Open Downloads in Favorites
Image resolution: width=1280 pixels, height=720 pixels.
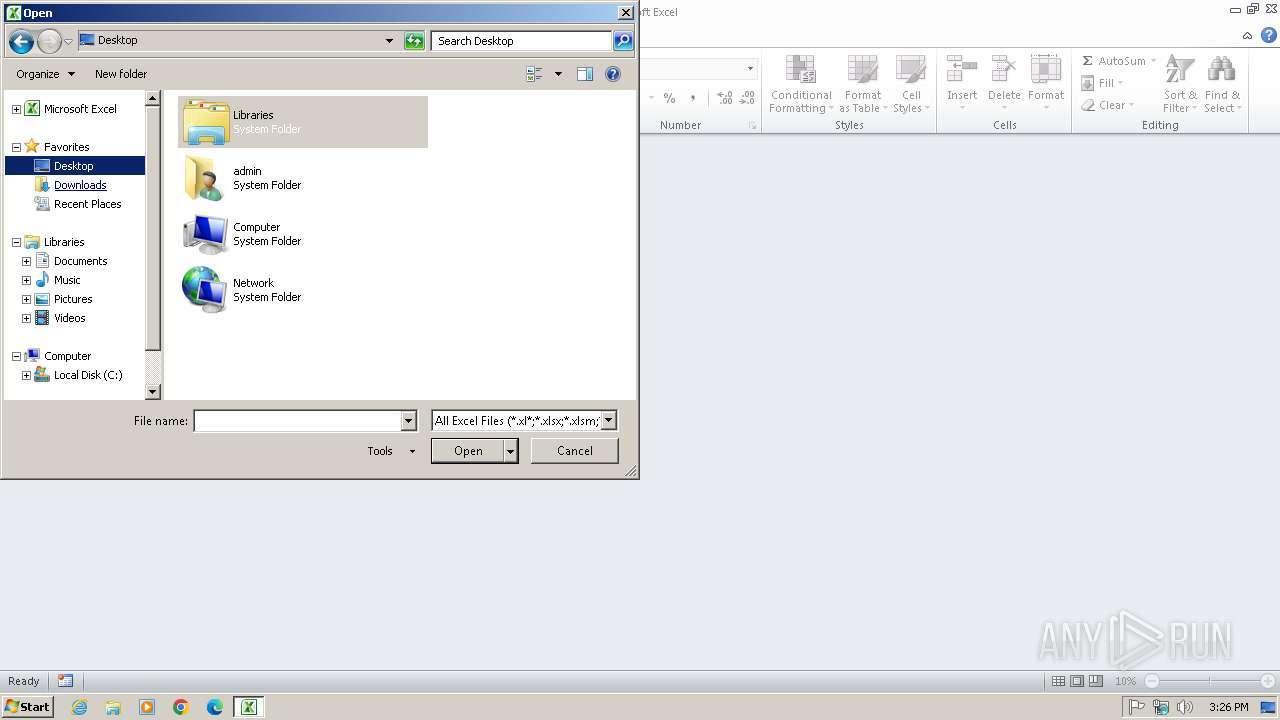pos(80,185)
